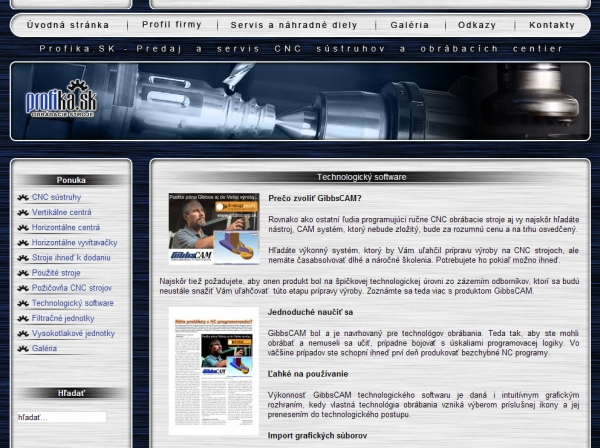
Task: Open the Horizontálne vyvŕtavačky link
Action: click(x=75, y=243)
